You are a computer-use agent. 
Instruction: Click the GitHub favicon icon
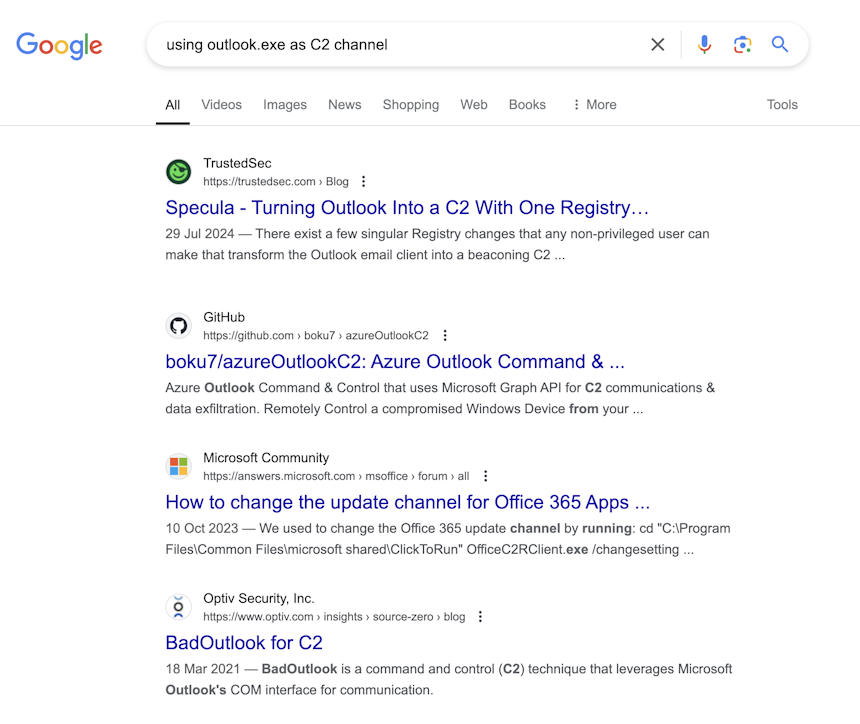click(x=178, y=326)
